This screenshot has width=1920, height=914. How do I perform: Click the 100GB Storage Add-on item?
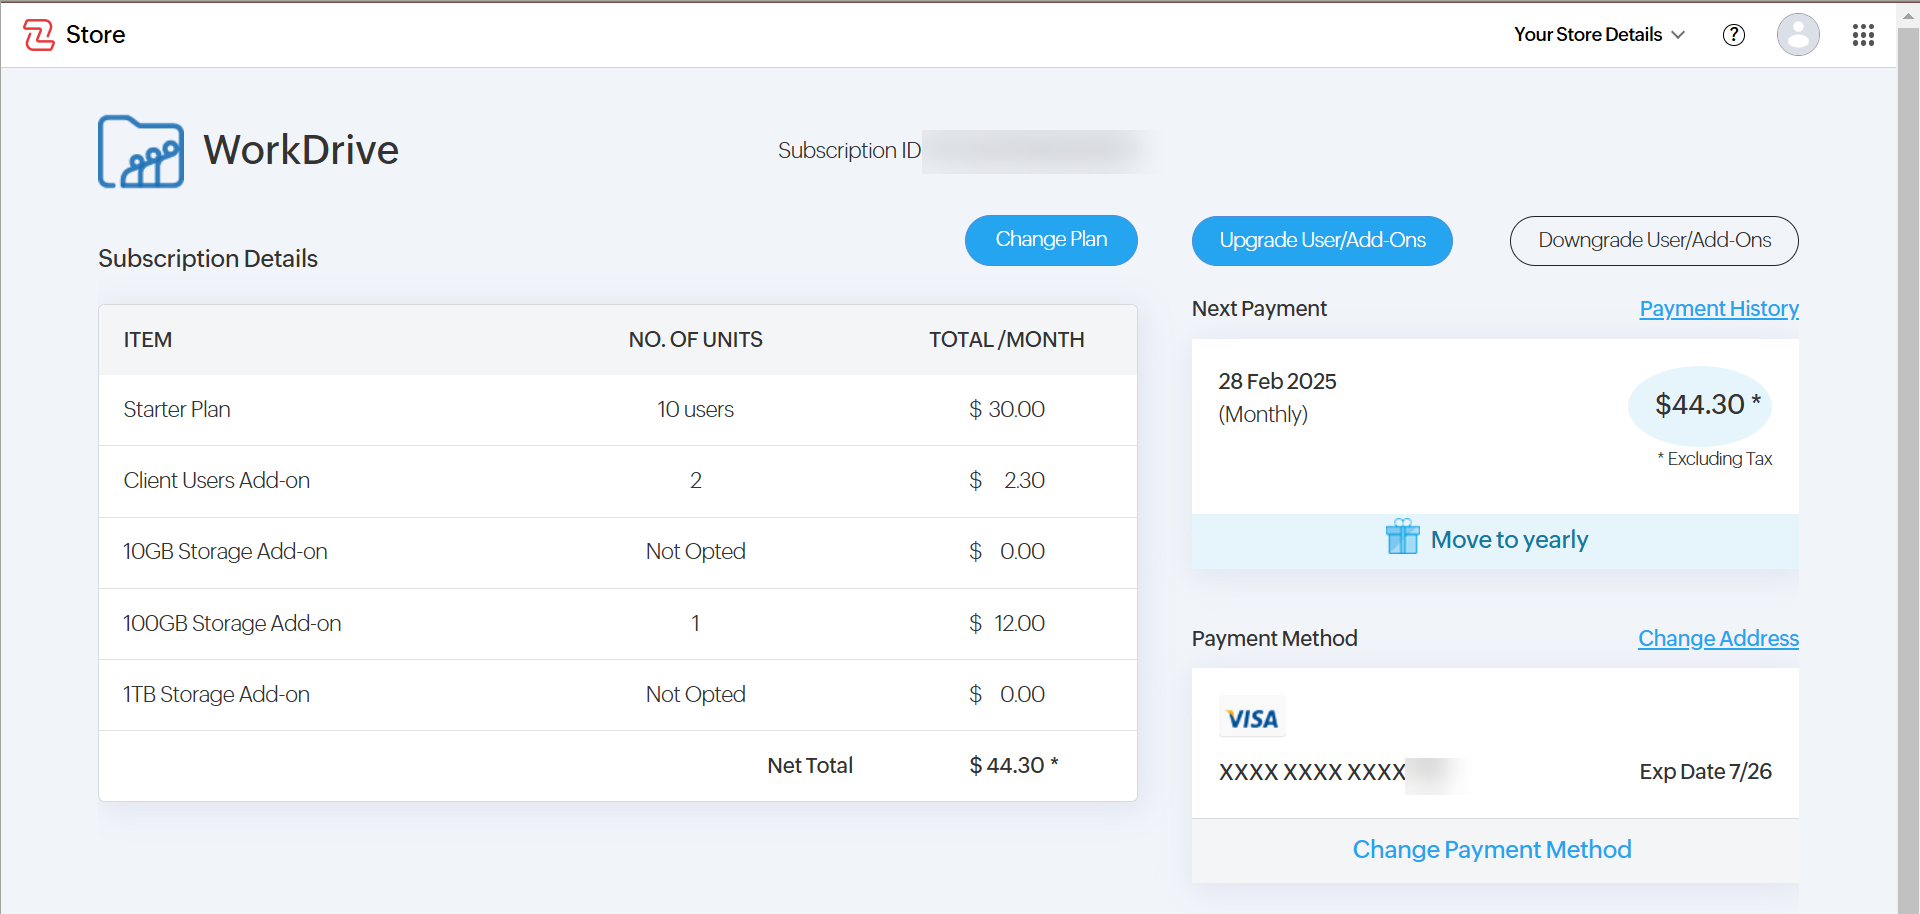click(232, 624)
